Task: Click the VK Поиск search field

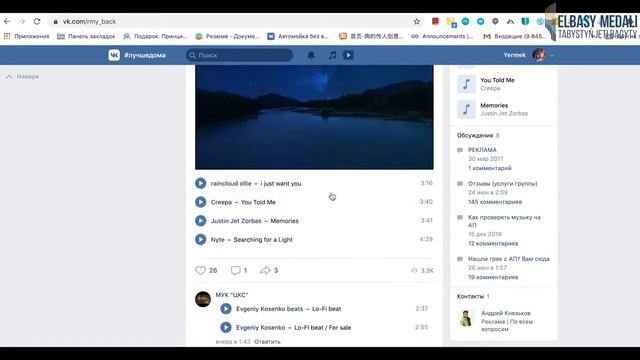Action: coord(239,55)
